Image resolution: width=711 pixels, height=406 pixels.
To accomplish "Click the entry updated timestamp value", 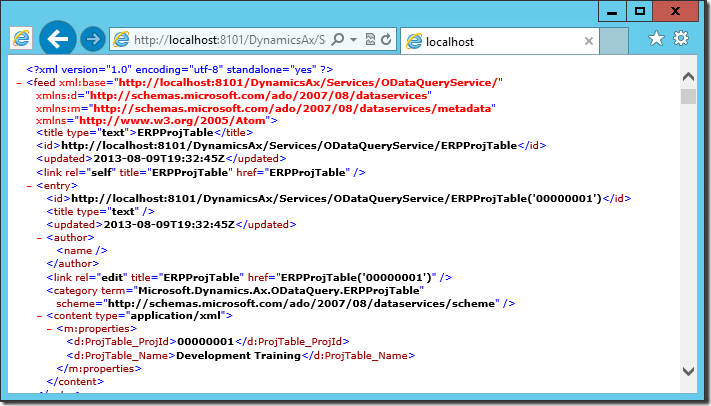I will point(169,225).
